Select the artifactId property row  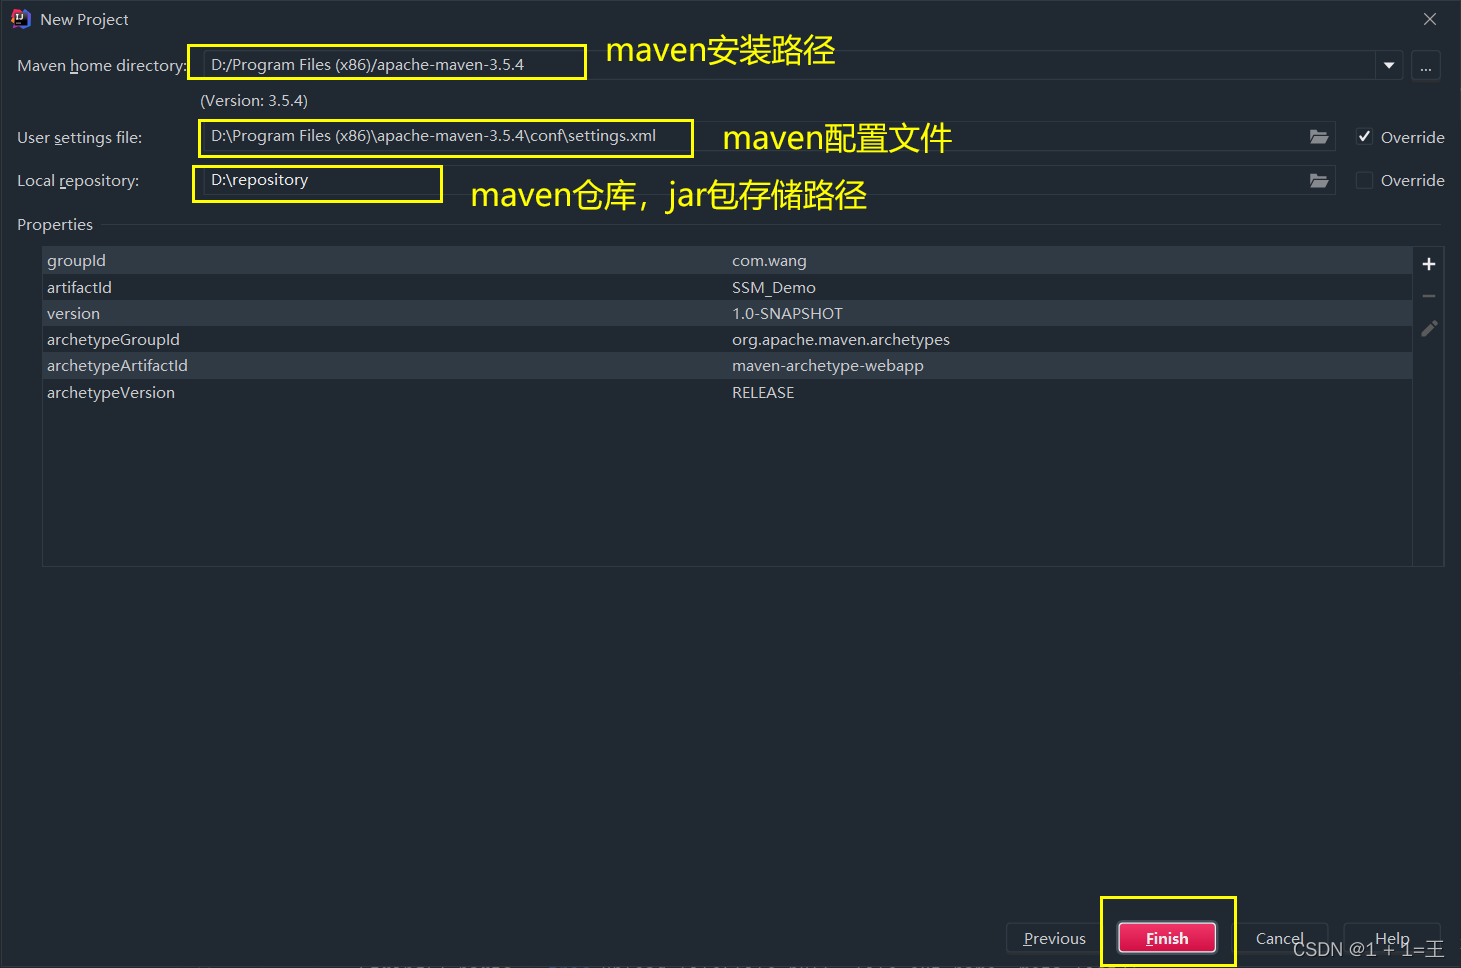pos(727,287)
